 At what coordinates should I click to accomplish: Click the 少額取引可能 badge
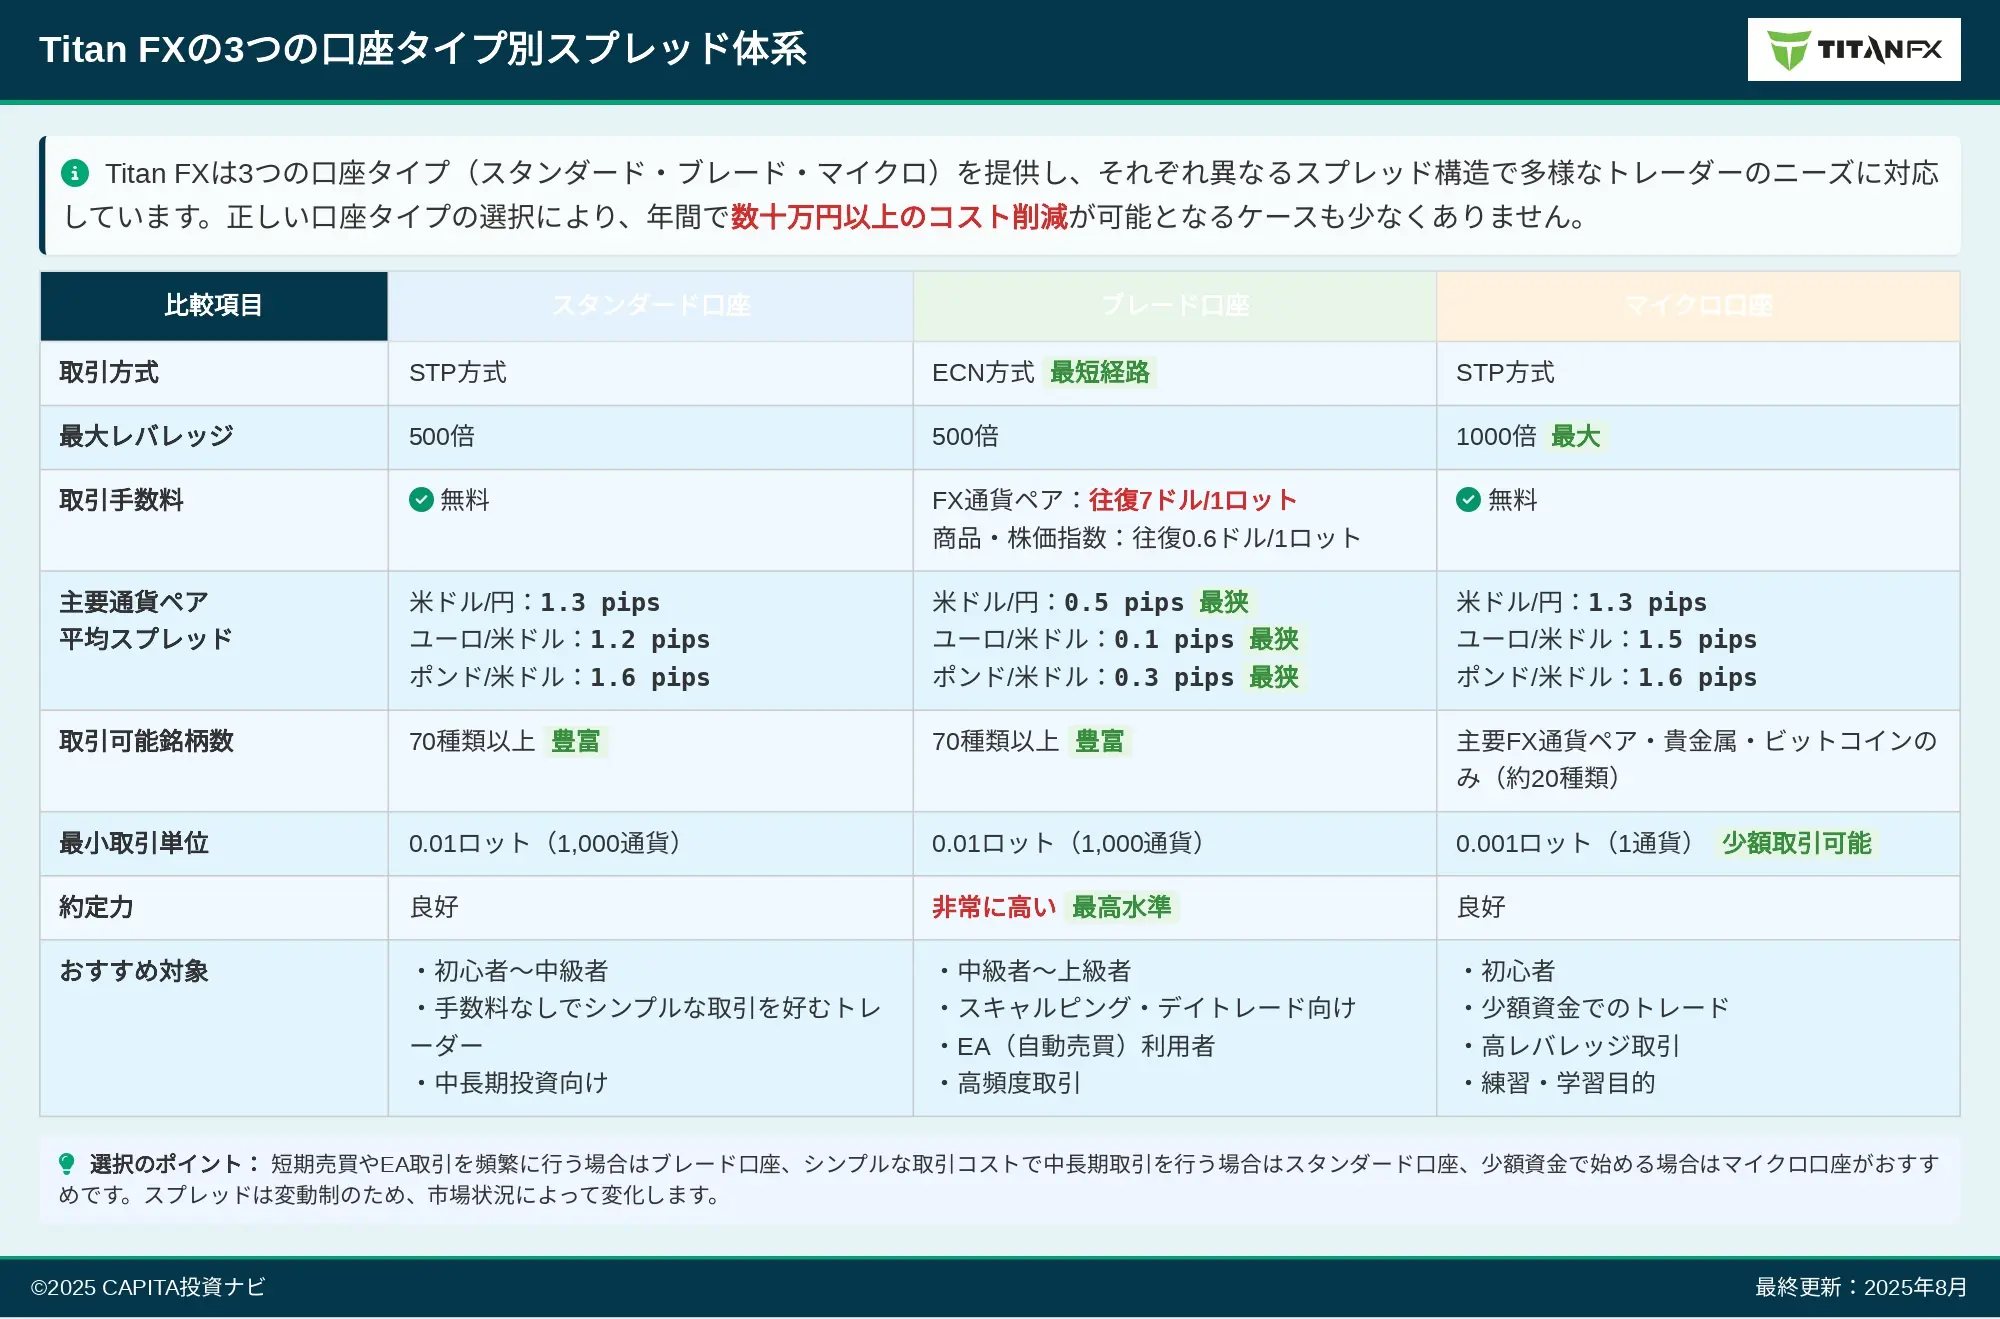(1796, 843)
